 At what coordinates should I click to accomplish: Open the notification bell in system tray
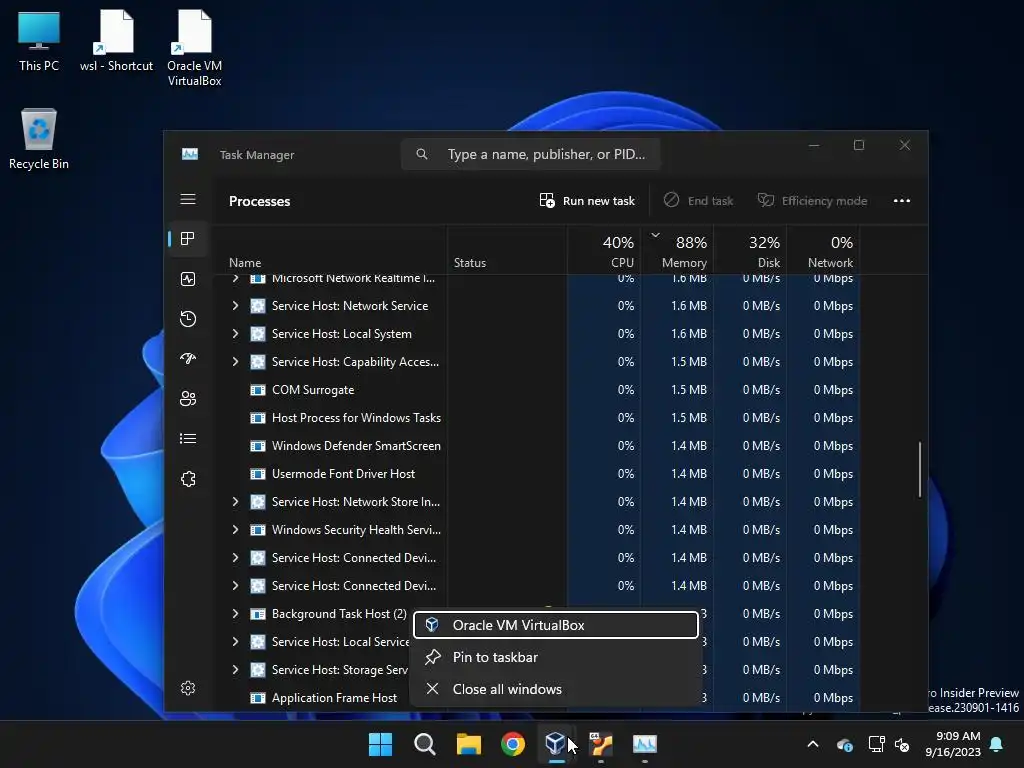[997, 744]
